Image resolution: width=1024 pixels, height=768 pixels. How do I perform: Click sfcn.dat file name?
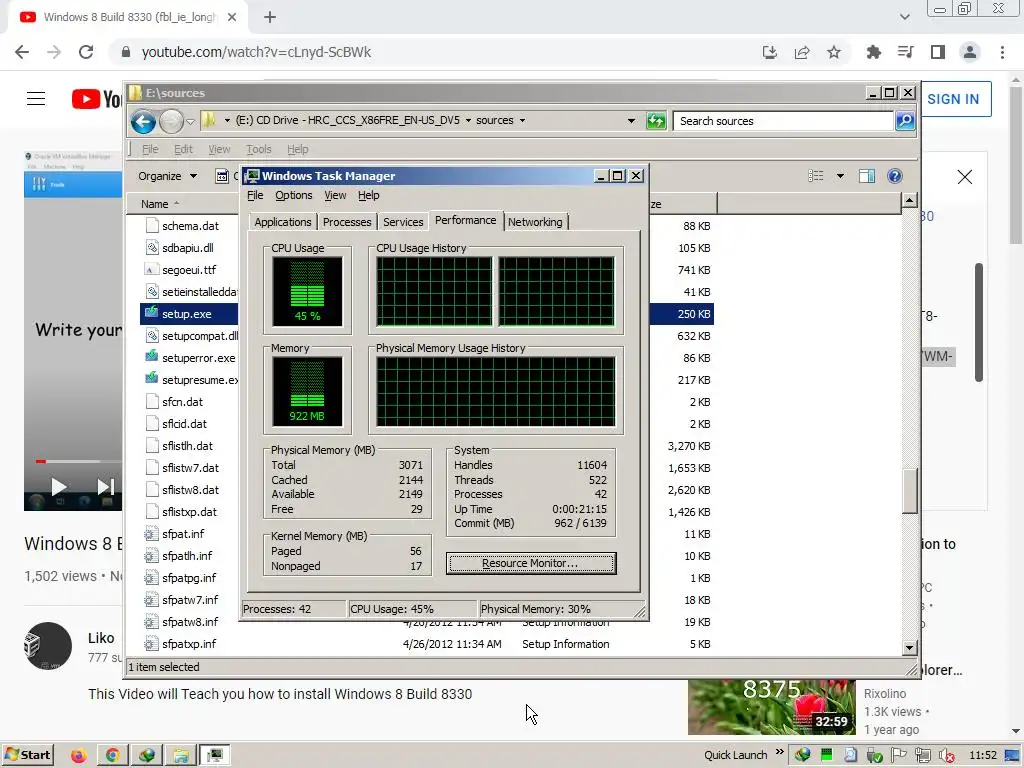pos(182,402)
